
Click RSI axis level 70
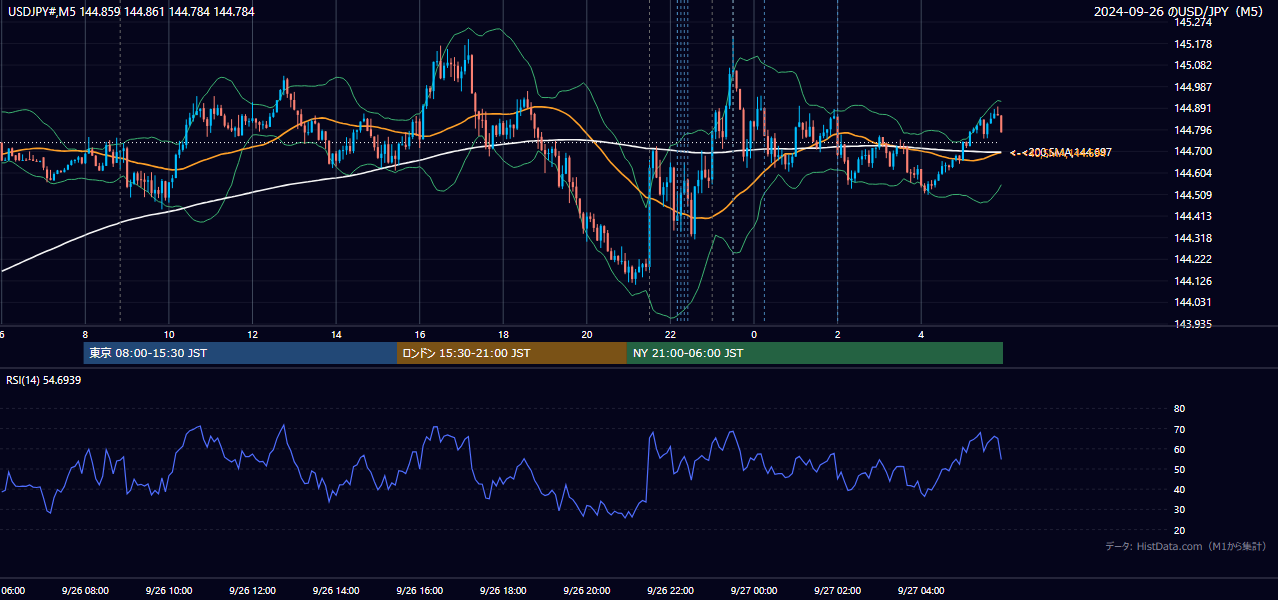click(x=1180, y=429)
